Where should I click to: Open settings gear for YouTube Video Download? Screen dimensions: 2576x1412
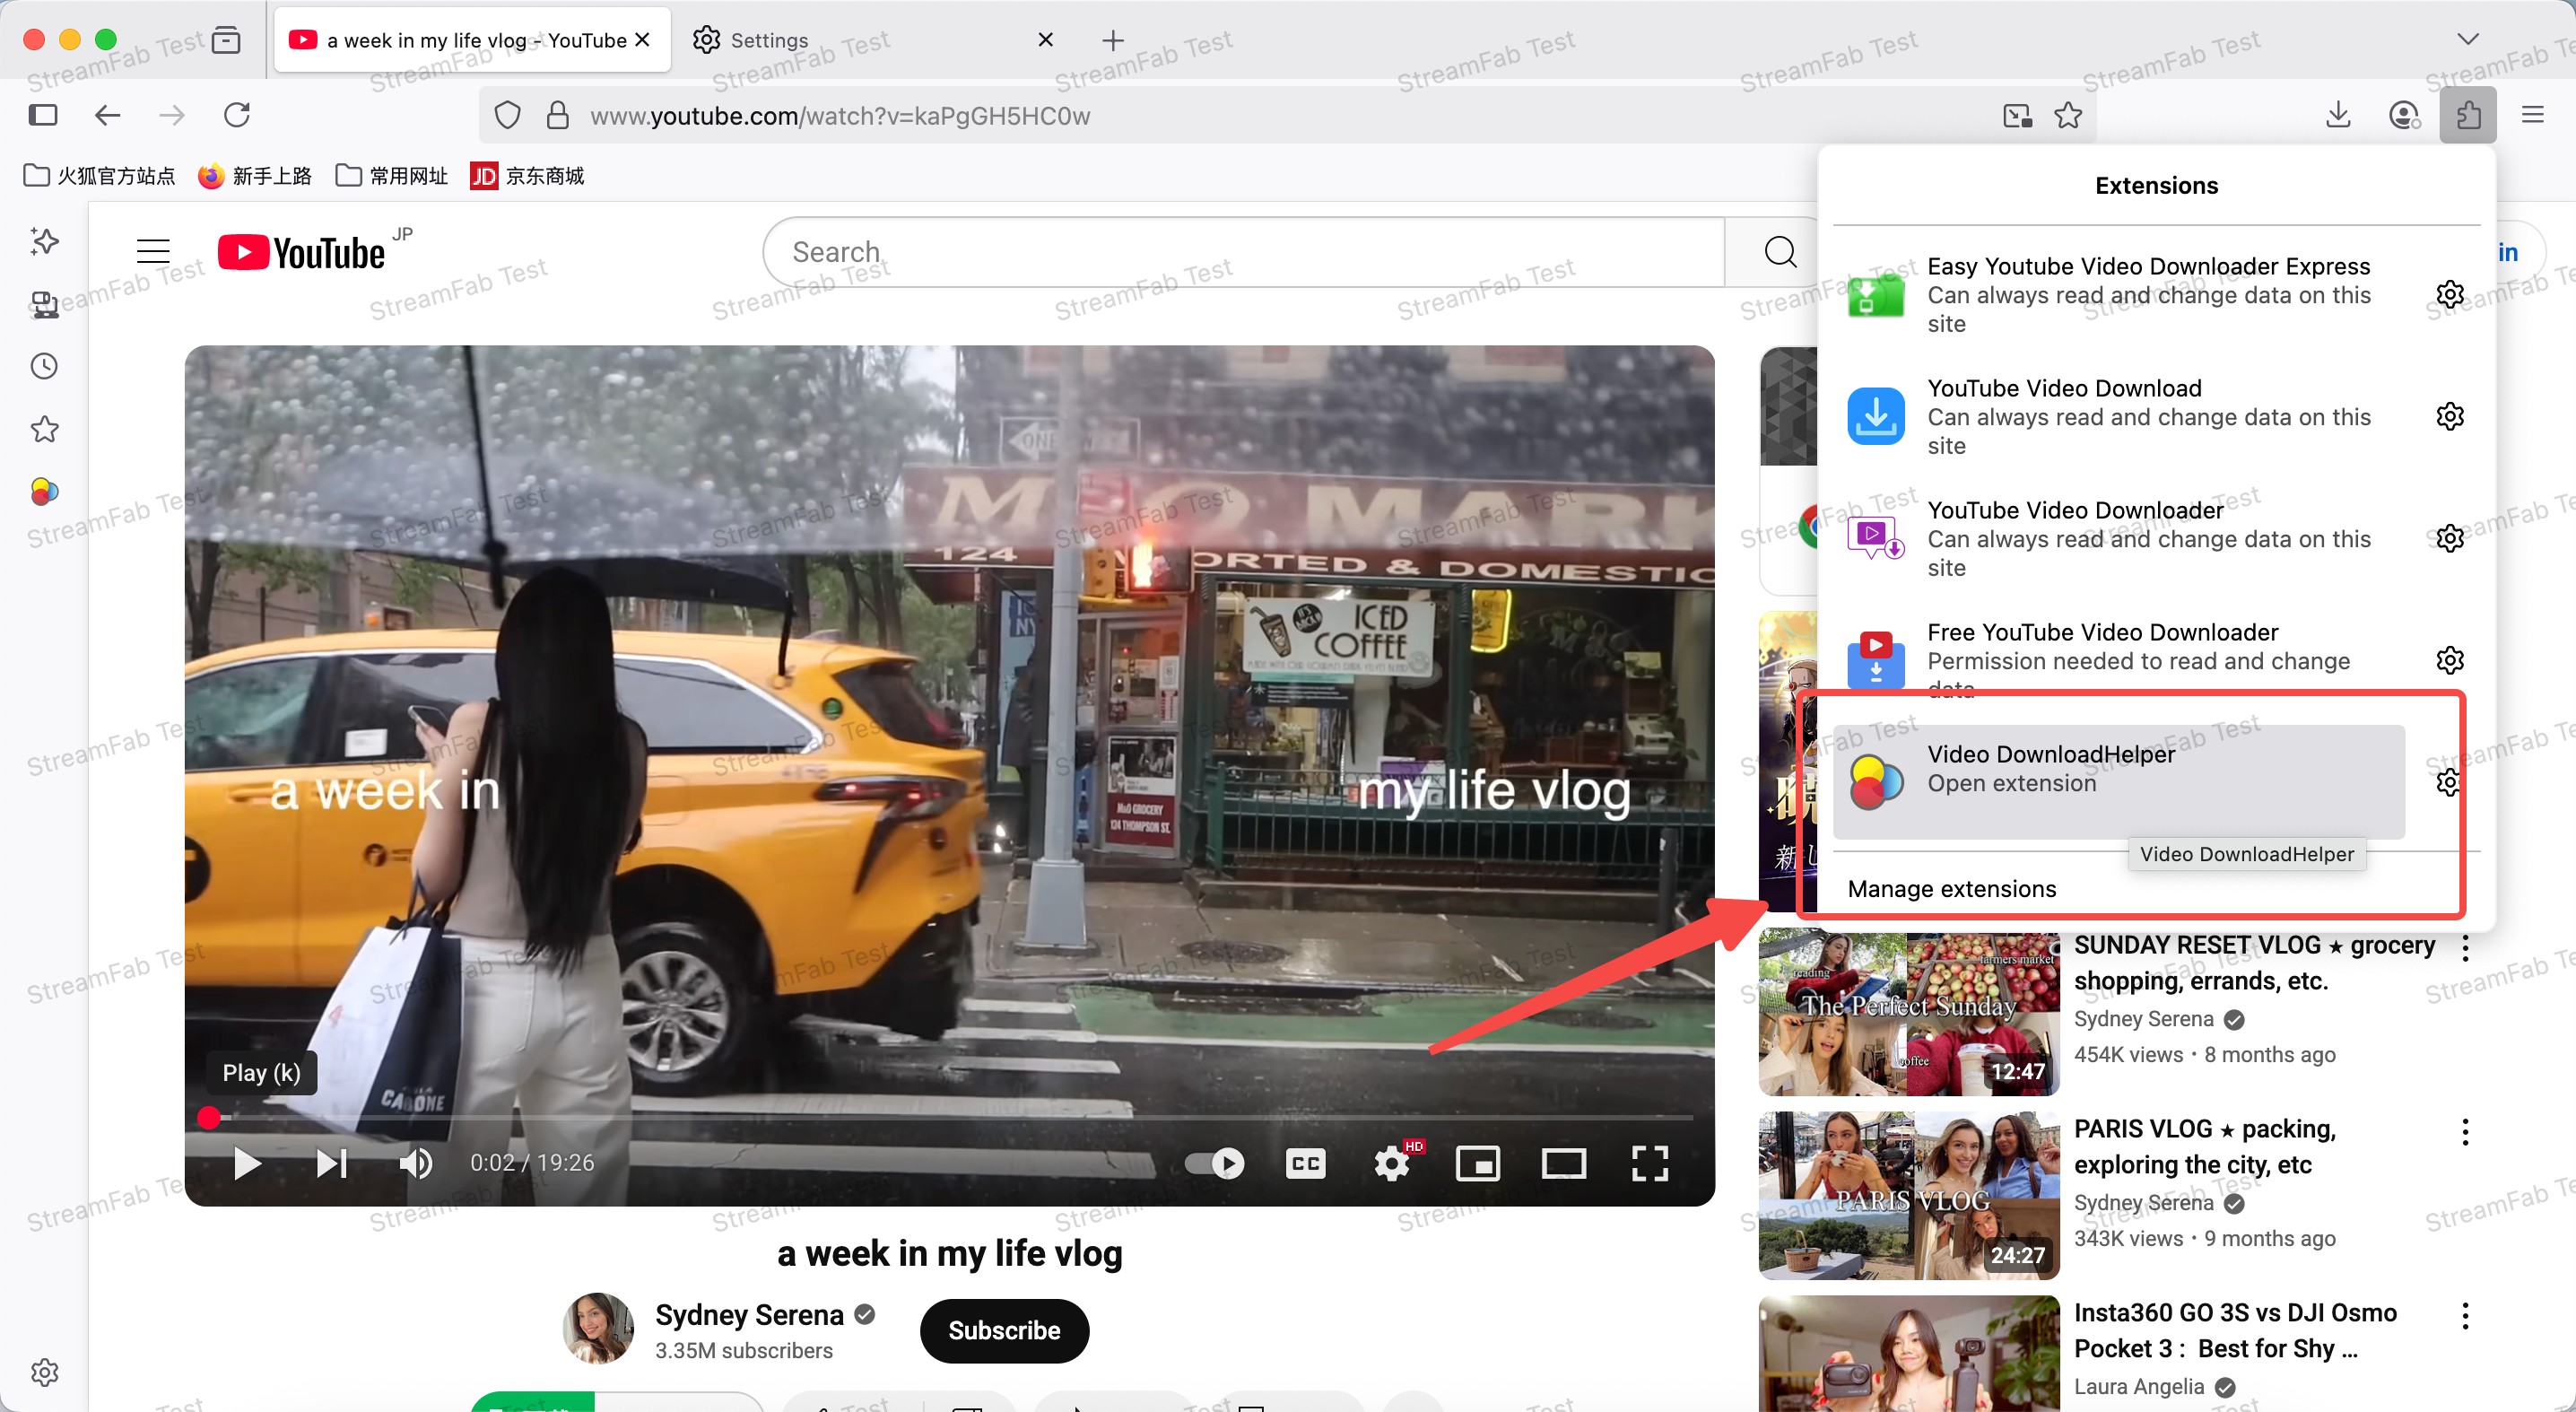2450,416
